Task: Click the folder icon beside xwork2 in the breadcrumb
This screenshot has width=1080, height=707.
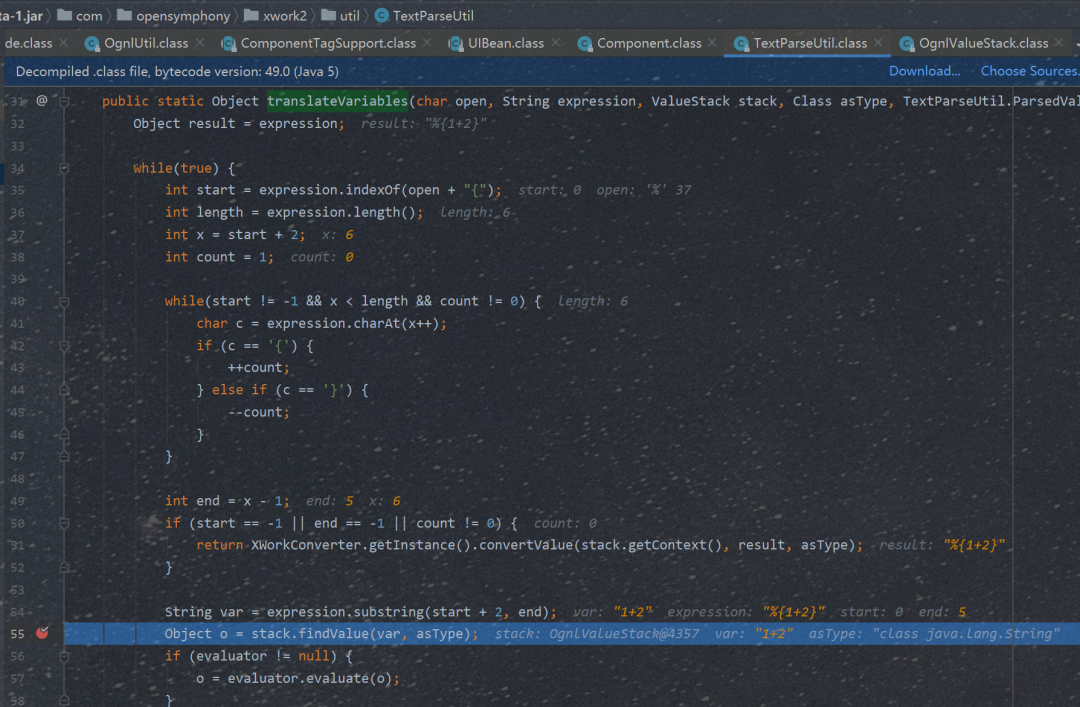Action: (x=251, y=15)
